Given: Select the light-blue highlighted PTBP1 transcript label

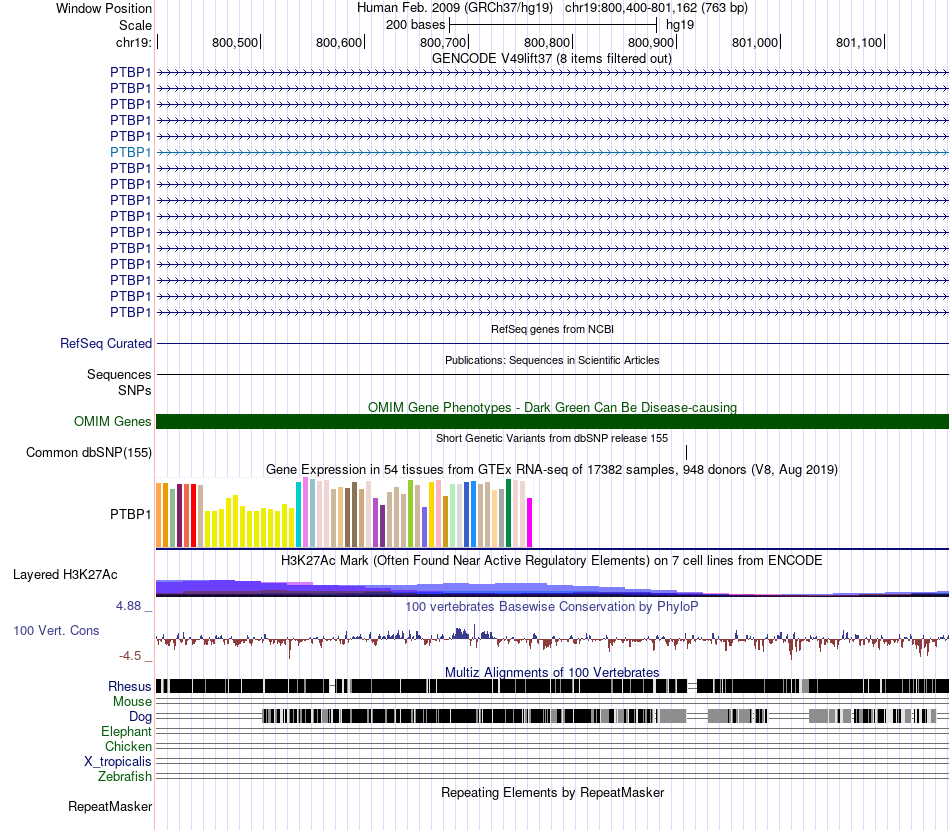Looking at the screenshot, I should (130, 152).
